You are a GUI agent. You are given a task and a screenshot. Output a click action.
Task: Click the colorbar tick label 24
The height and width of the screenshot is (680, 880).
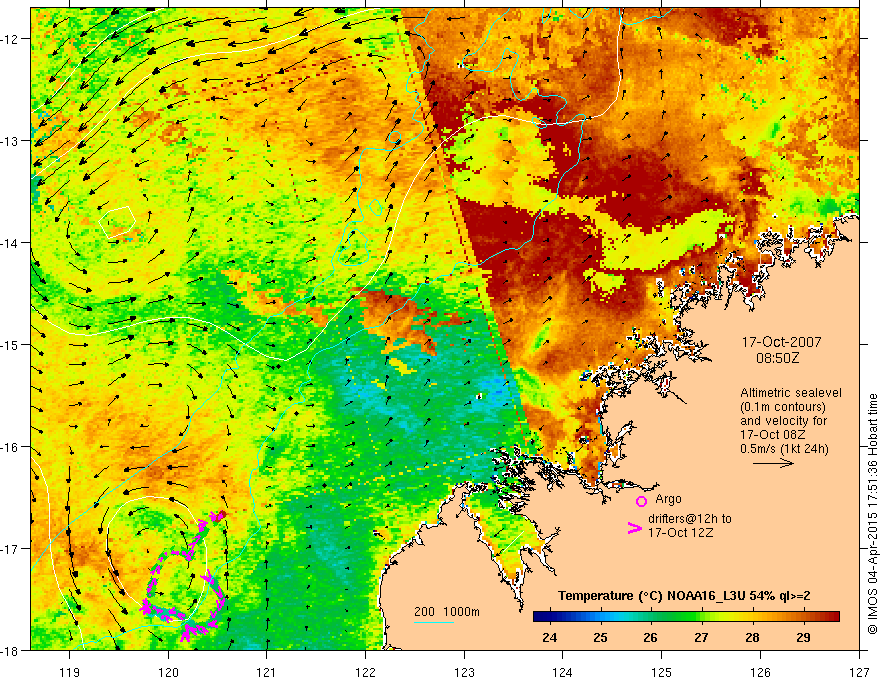(550, 637)
